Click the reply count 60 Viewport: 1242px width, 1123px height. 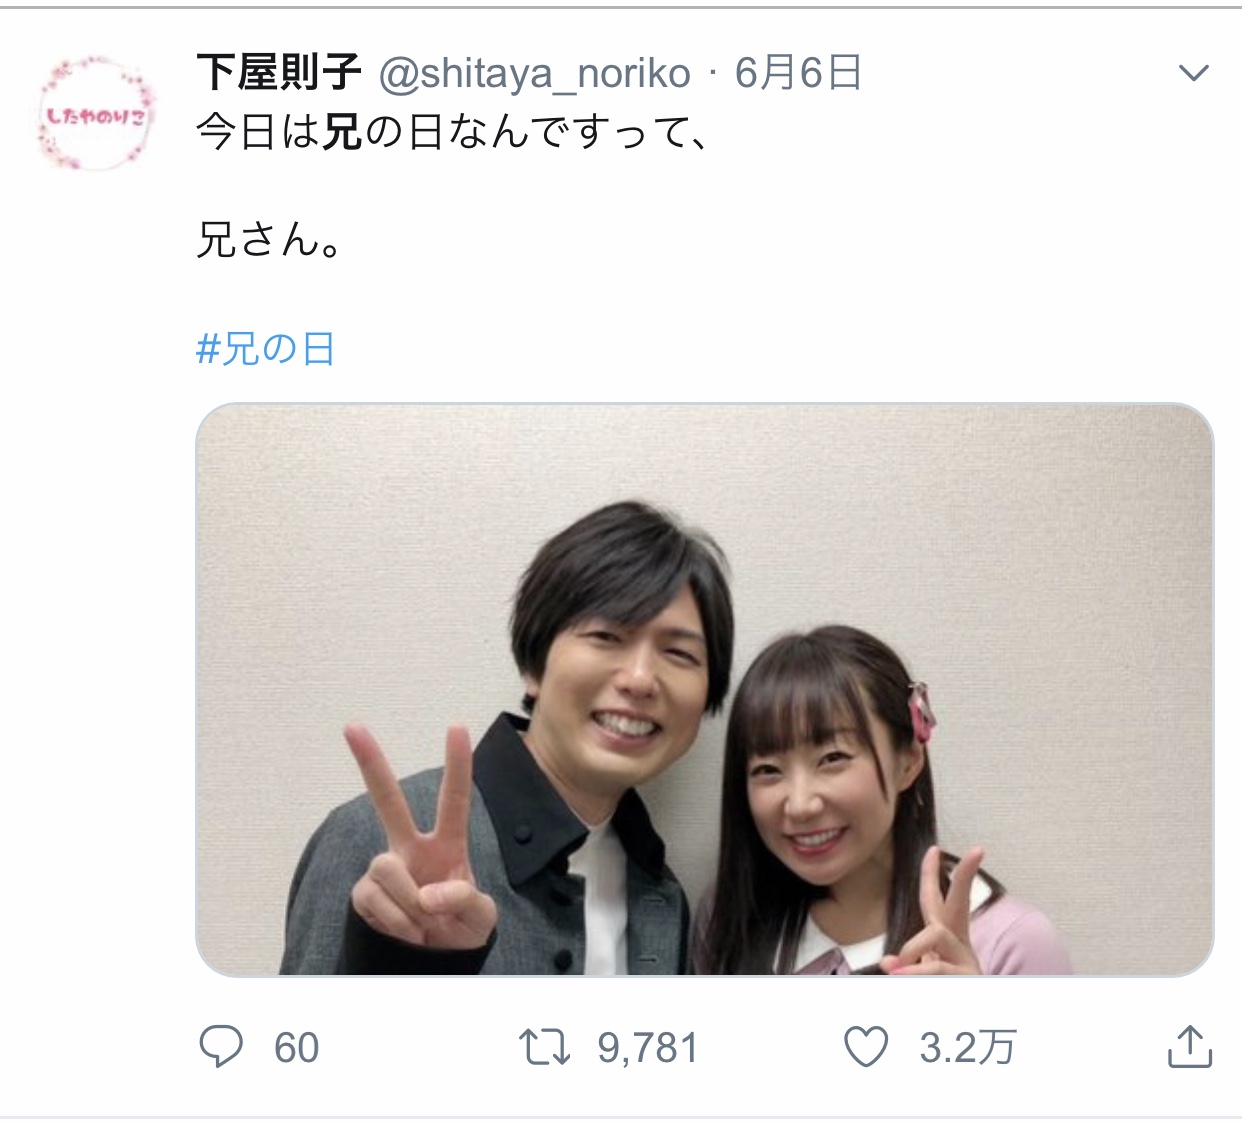tap(296, 1048)
